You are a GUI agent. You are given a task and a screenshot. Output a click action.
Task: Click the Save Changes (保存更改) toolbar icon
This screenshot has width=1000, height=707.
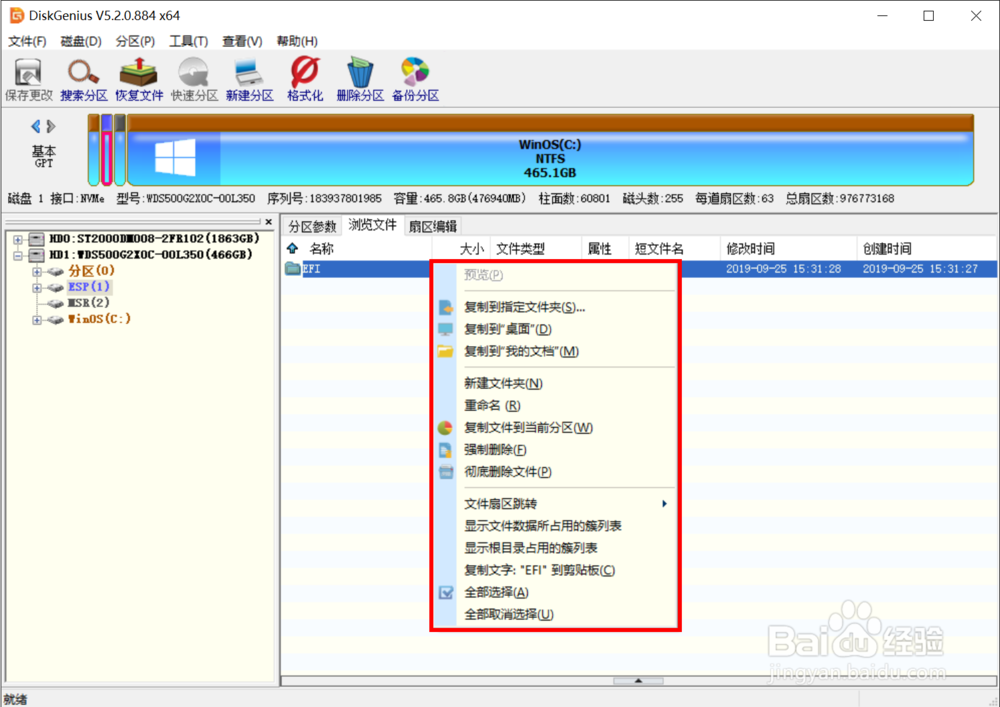pyautogui.click(x=28, y=79)
